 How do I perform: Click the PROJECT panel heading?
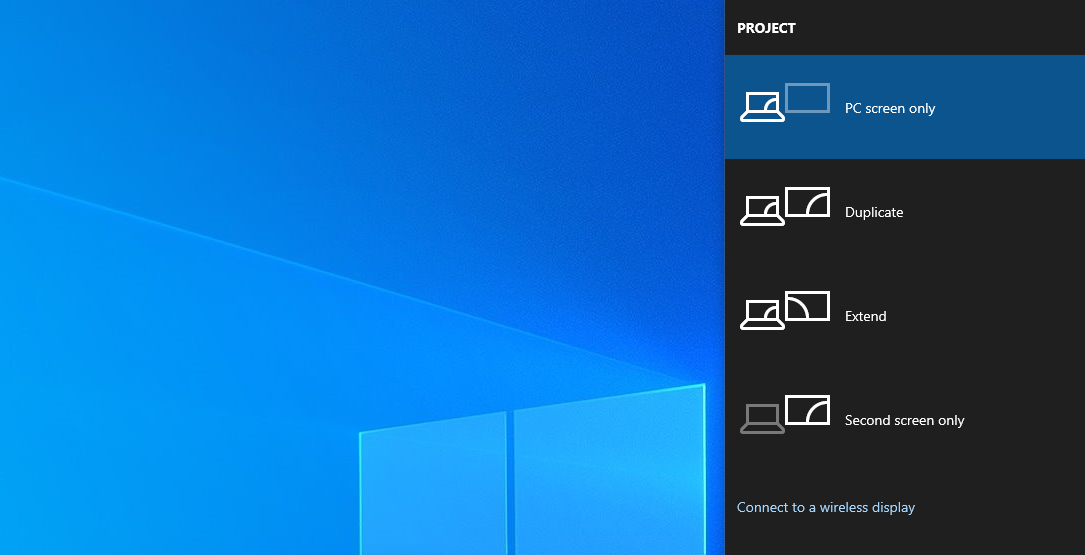(x=766, y=28)
